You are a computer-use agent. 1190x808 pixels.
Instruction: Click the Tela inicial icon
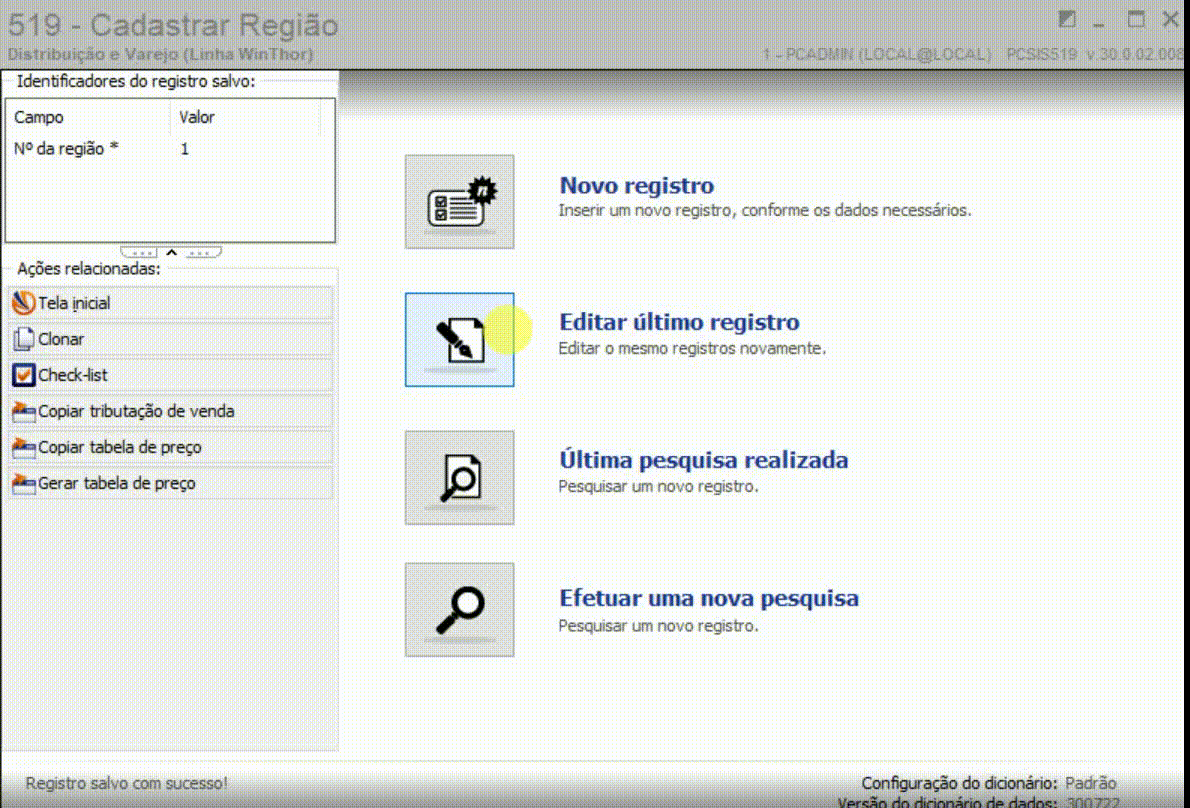coord(24,303)
